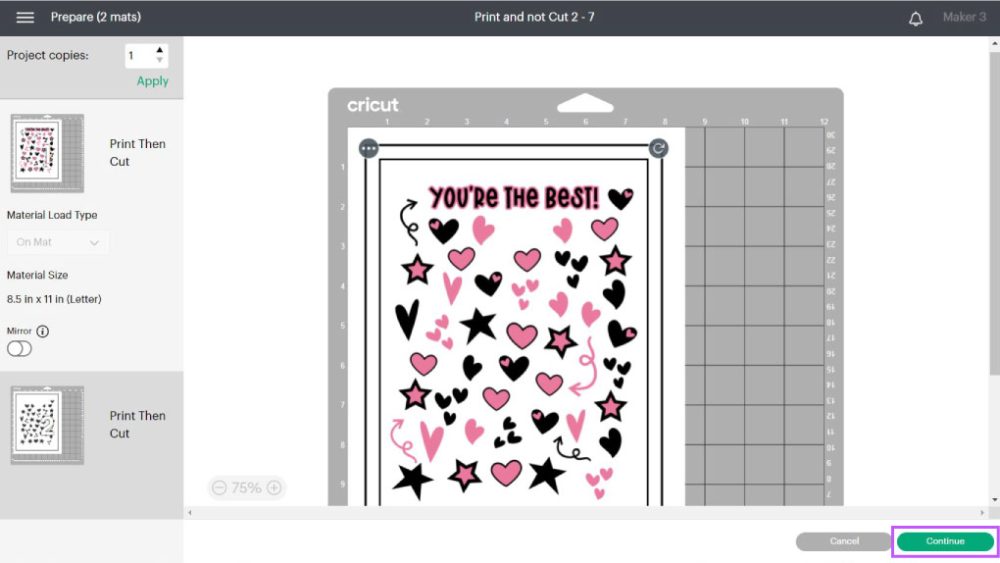Toggle the Mirror switch
Viewport: 1000px width, 563px height.
pyautogui.click(x=19, y=349)
